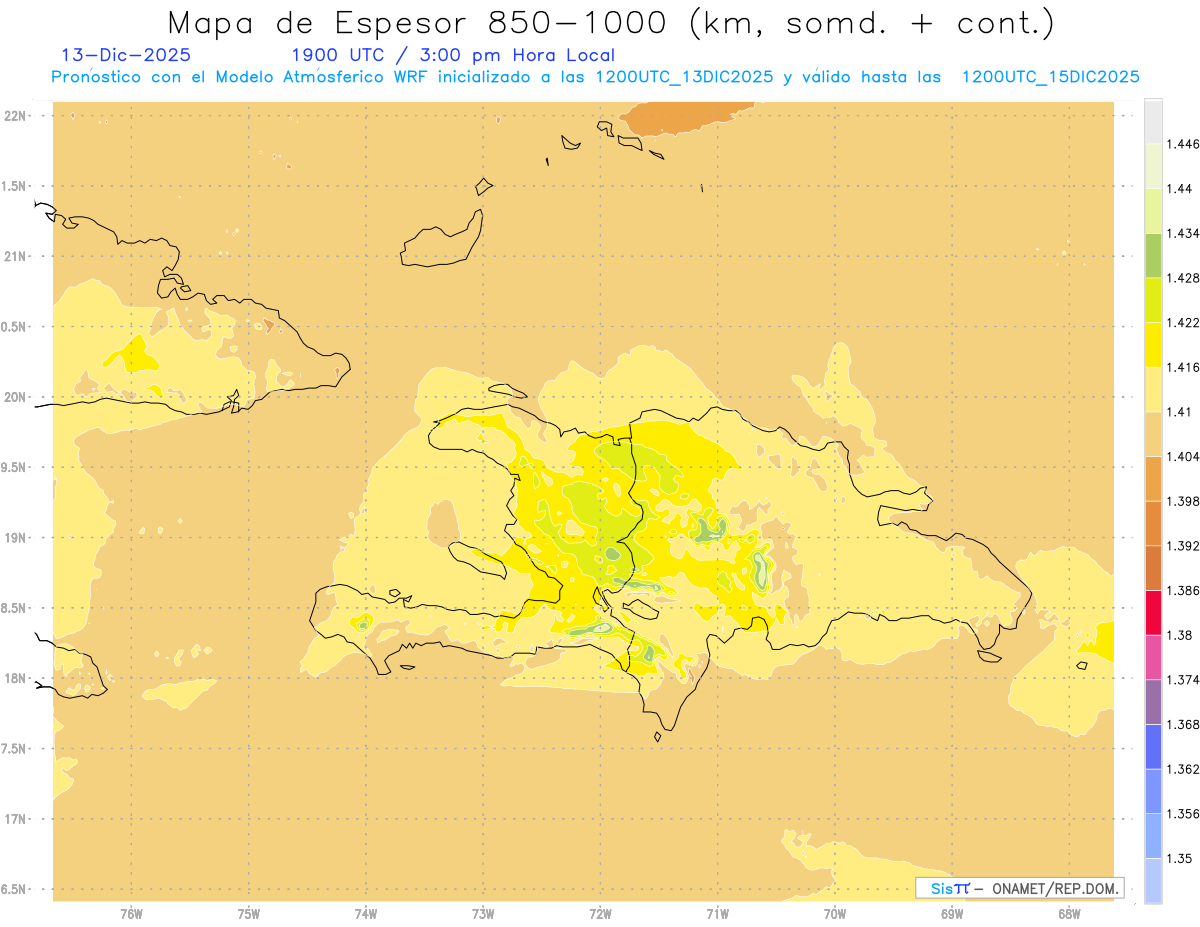Click the '1.404' legend value
Image resolution: width=1200 pixels, height=927 pixels.
click(1183, 456)
